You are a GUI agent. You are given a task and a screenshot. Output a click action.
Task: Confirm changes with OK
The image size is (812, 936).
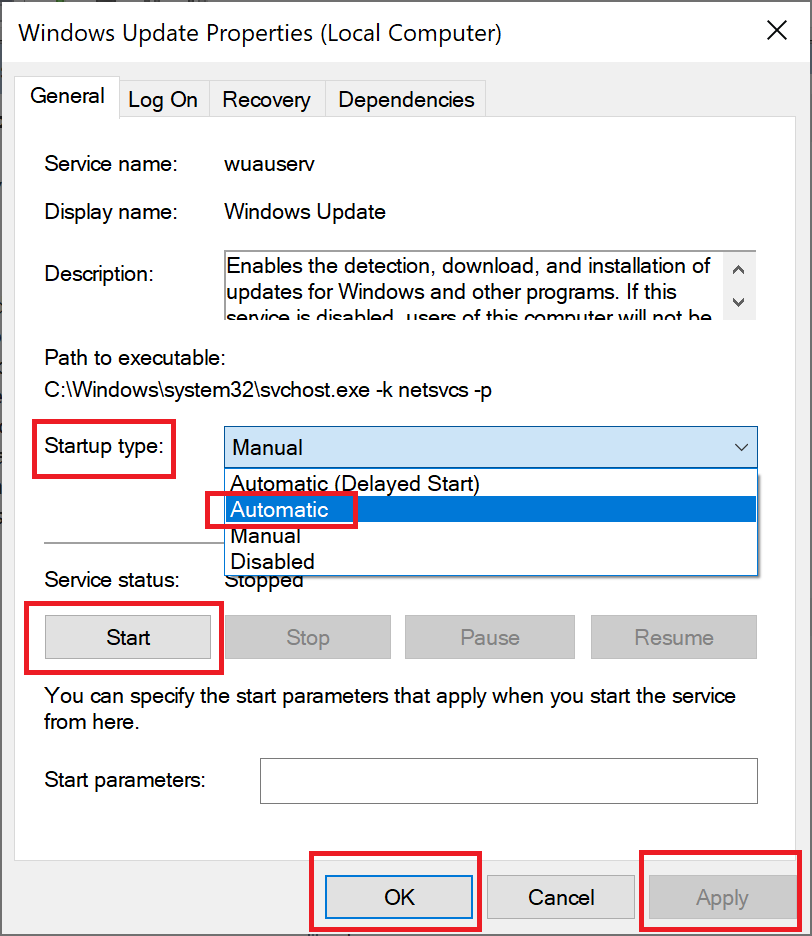399,897
